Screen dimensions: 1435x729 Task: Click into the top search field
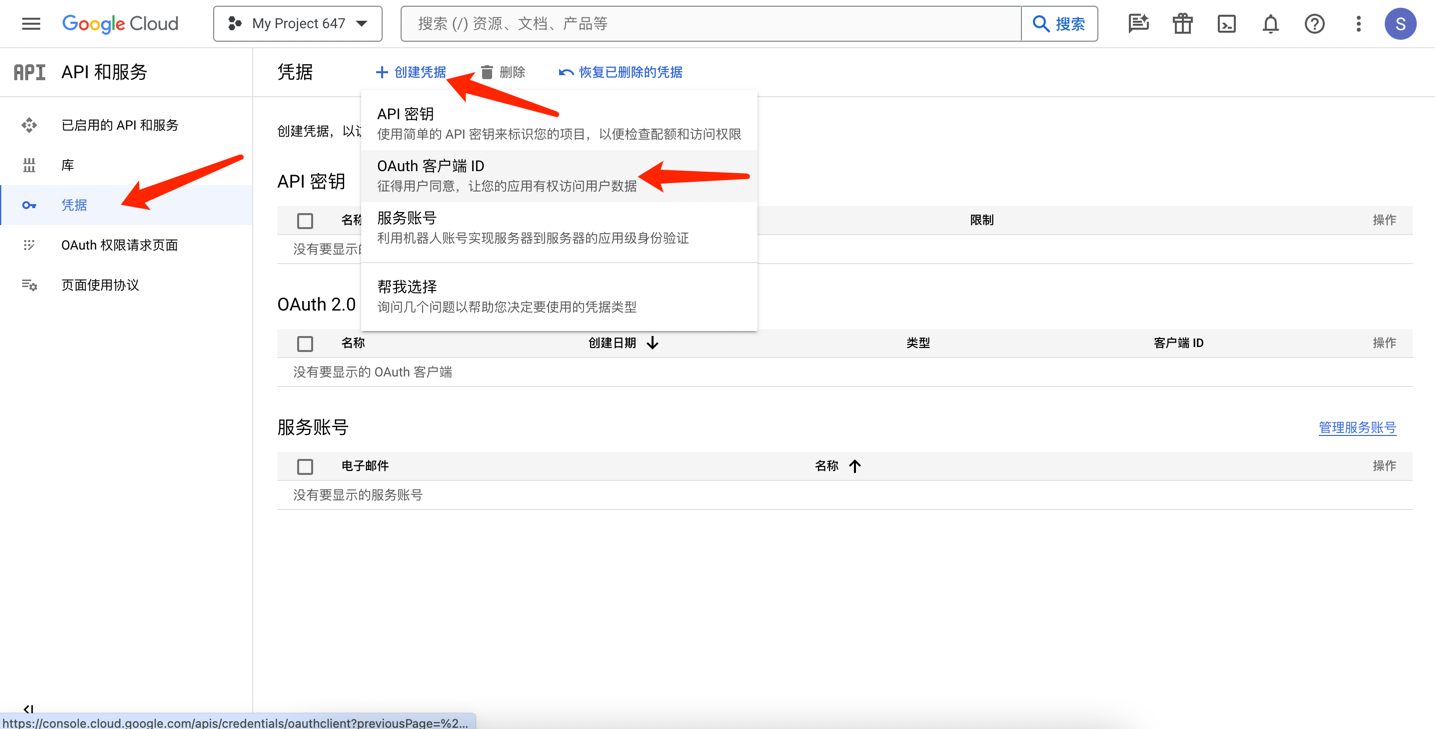pyautogui.click(x=710, y=23)
